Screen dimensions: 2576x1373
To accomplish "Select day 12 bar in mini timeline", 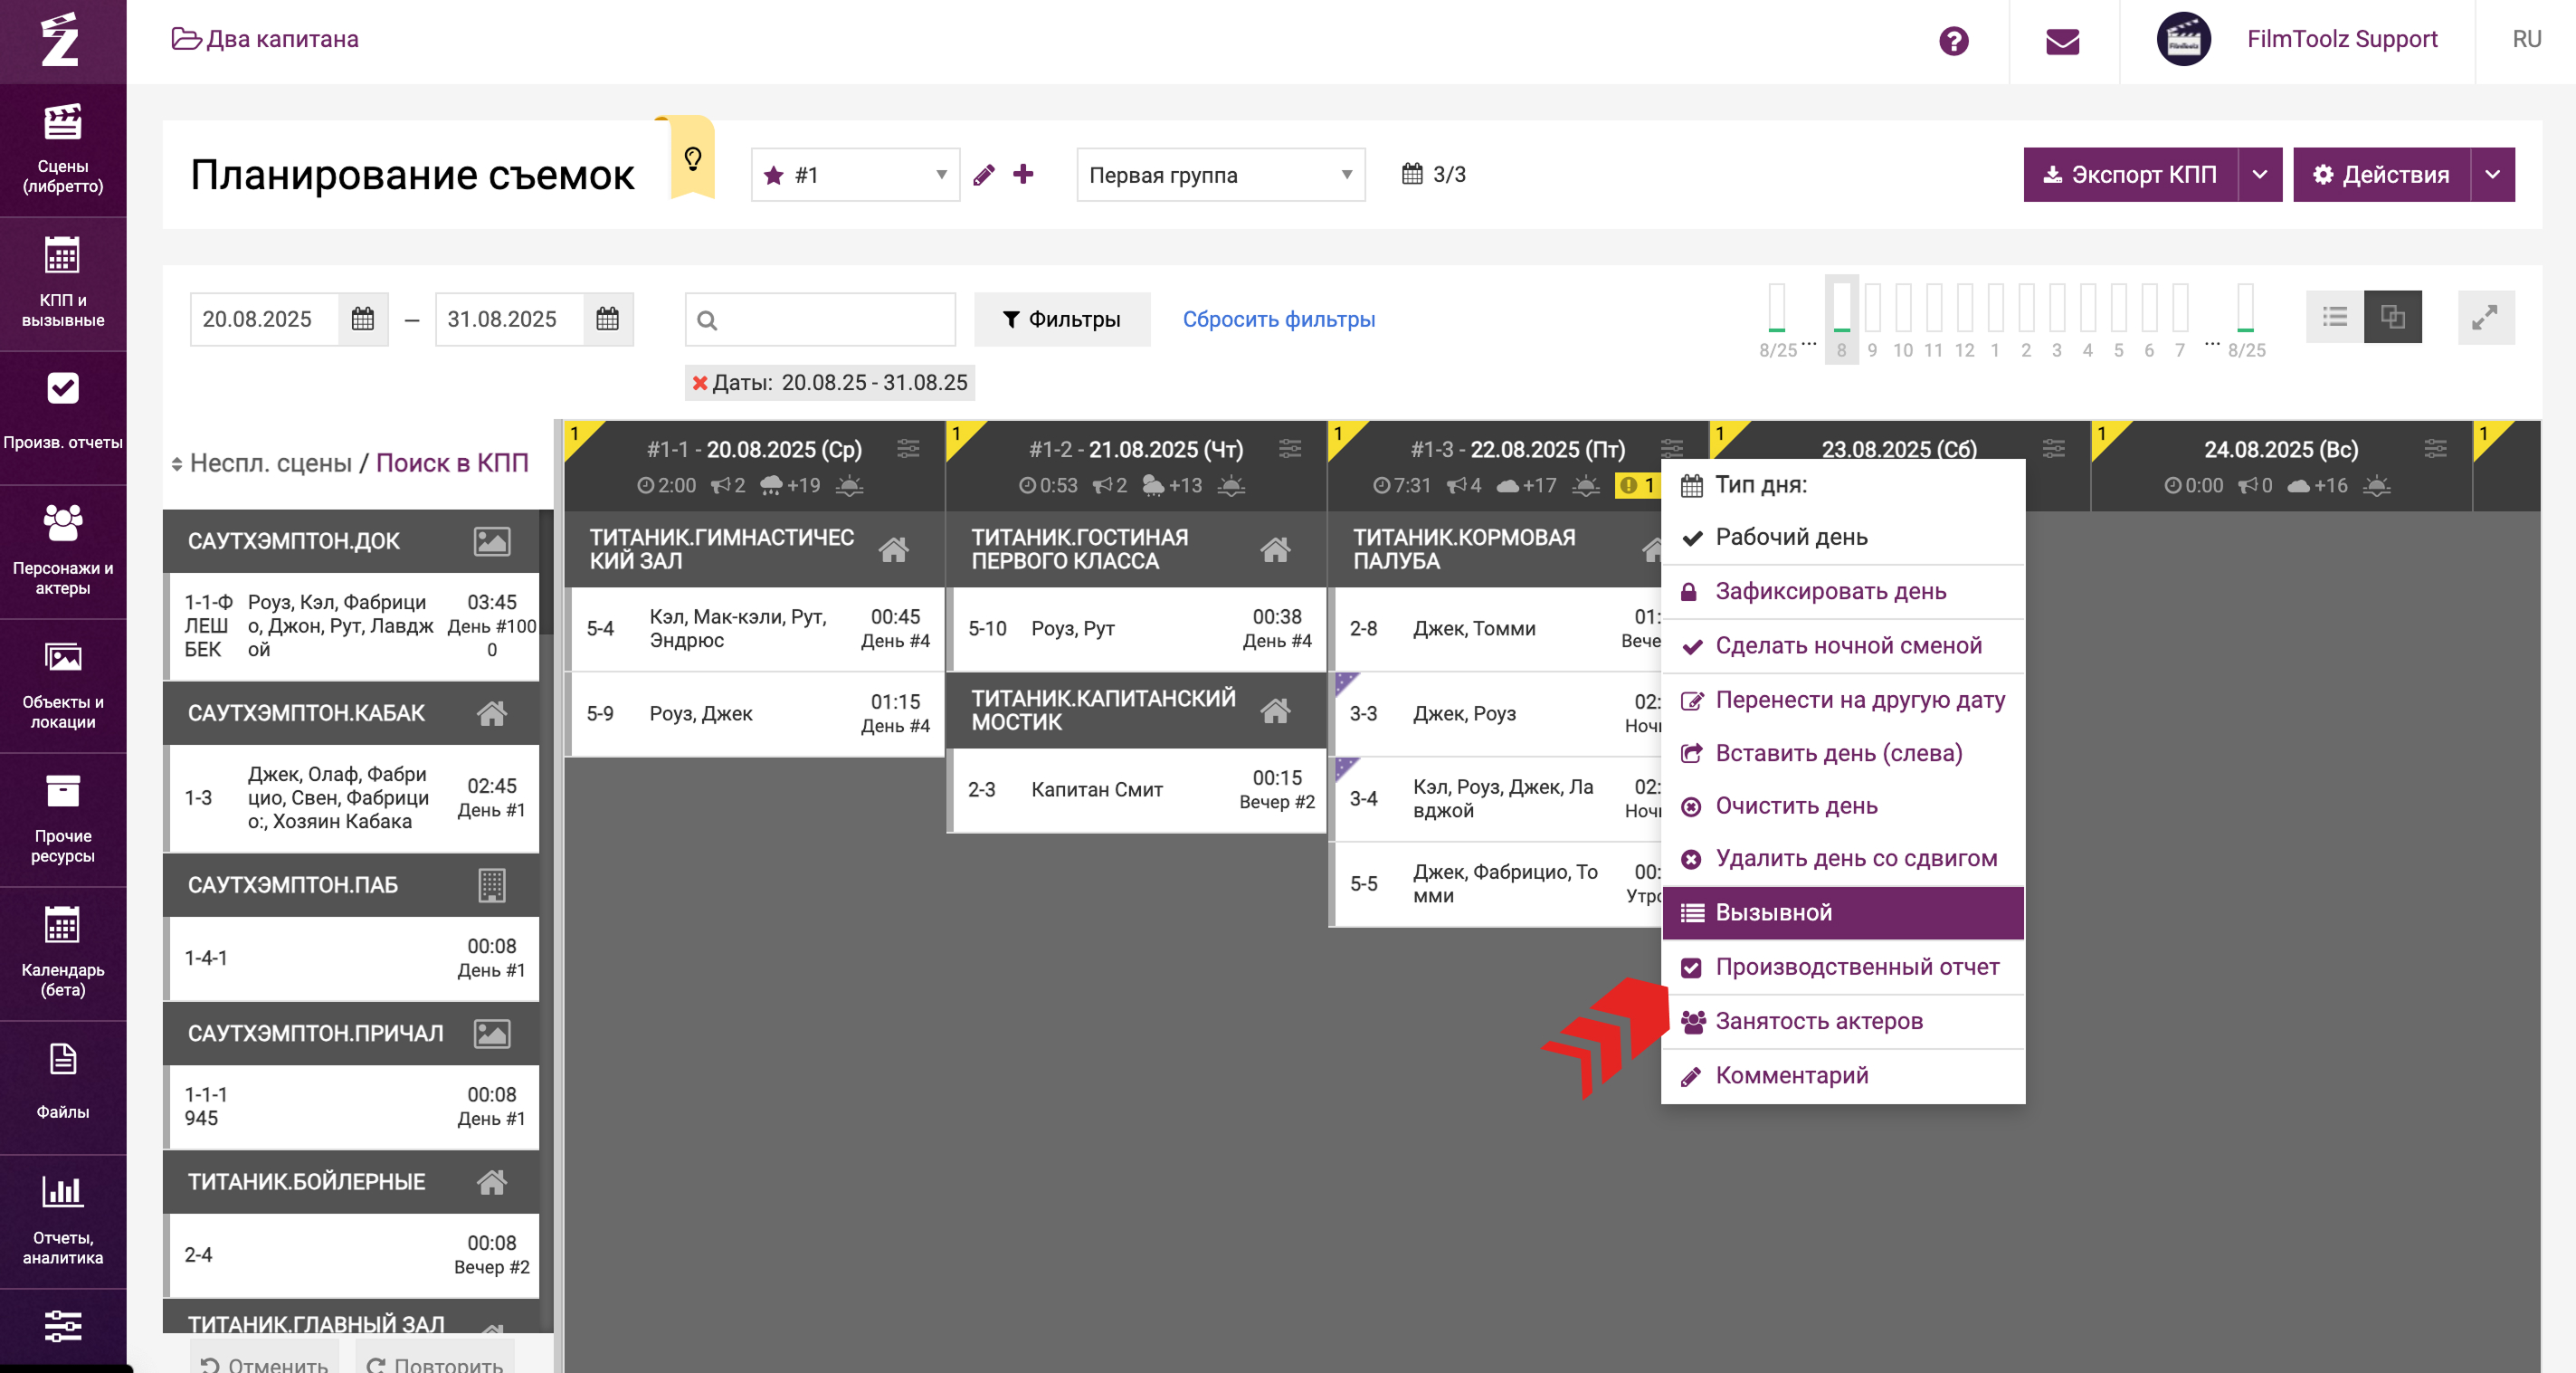I will pyautogui.click(x=1964, y=320).
